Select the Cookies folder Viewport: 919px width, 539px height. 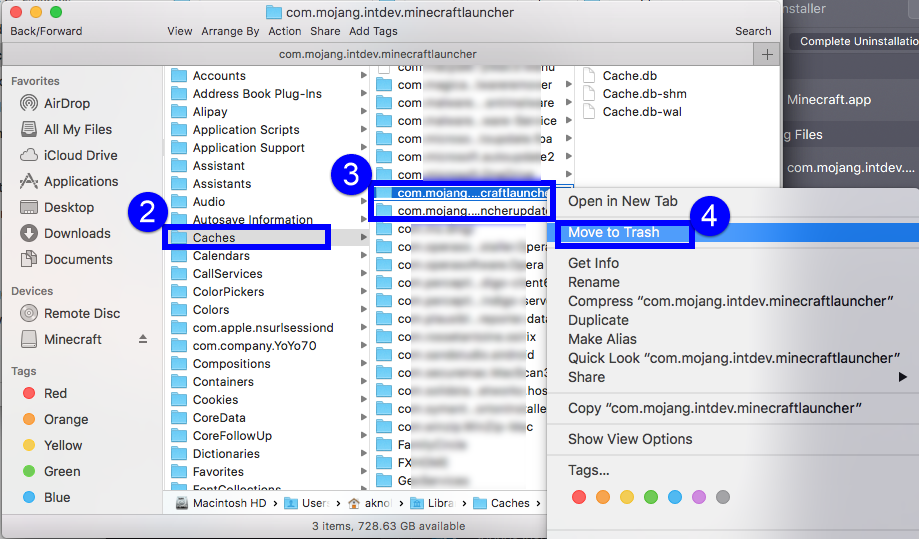click(x=215, y=400)
